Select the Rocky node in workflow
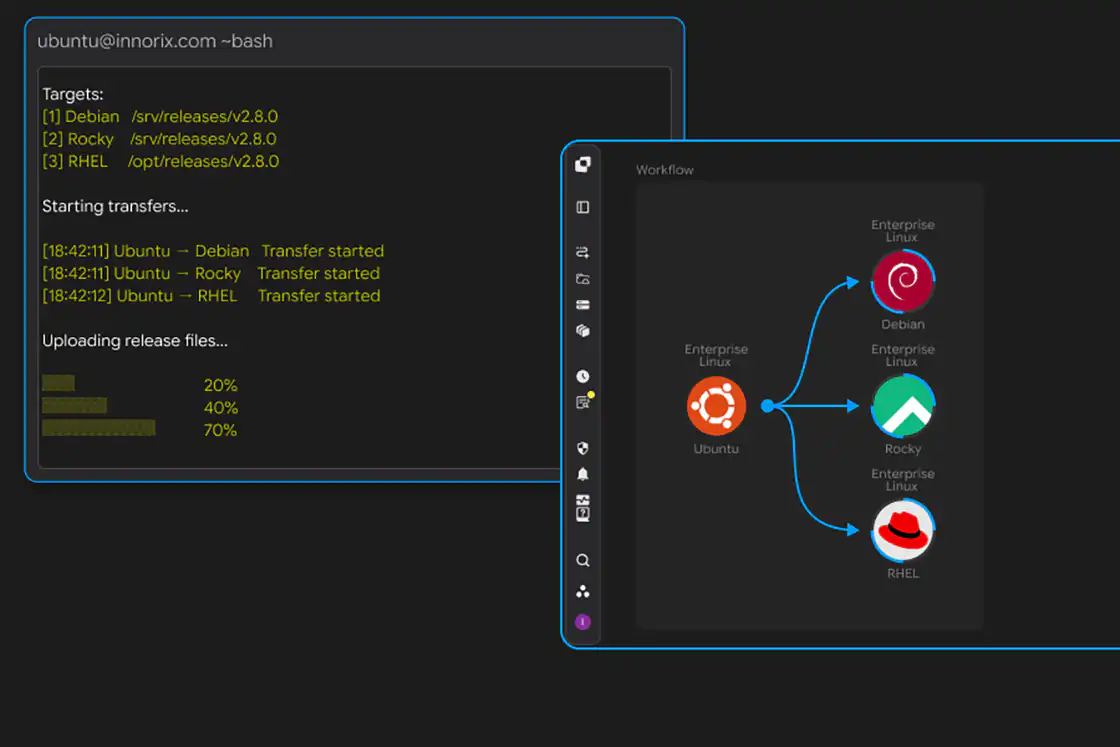Viewport: 1120px width, 747px height. click(x=903, y=406)
